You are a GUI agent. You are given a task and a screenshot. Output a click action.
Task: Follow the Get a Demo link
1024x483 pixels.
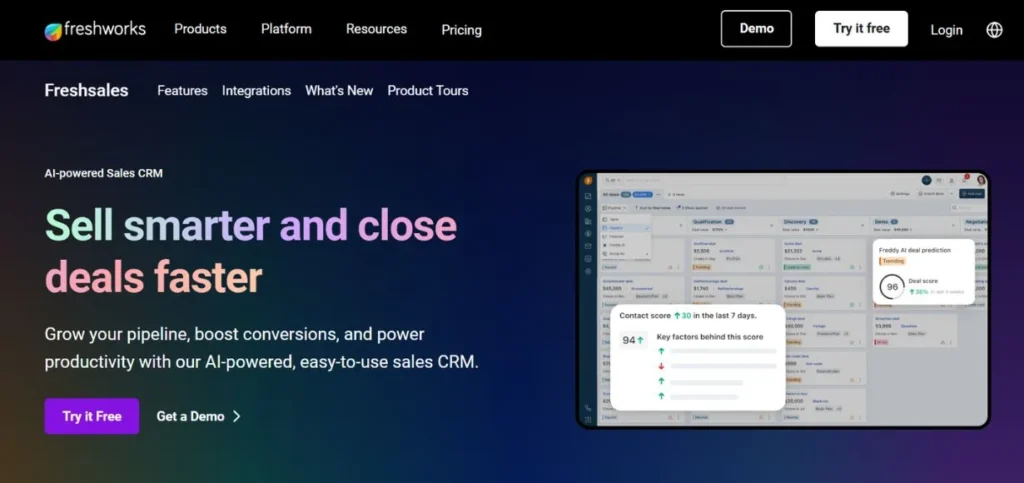pyautogui.click(x=199, y=416)
